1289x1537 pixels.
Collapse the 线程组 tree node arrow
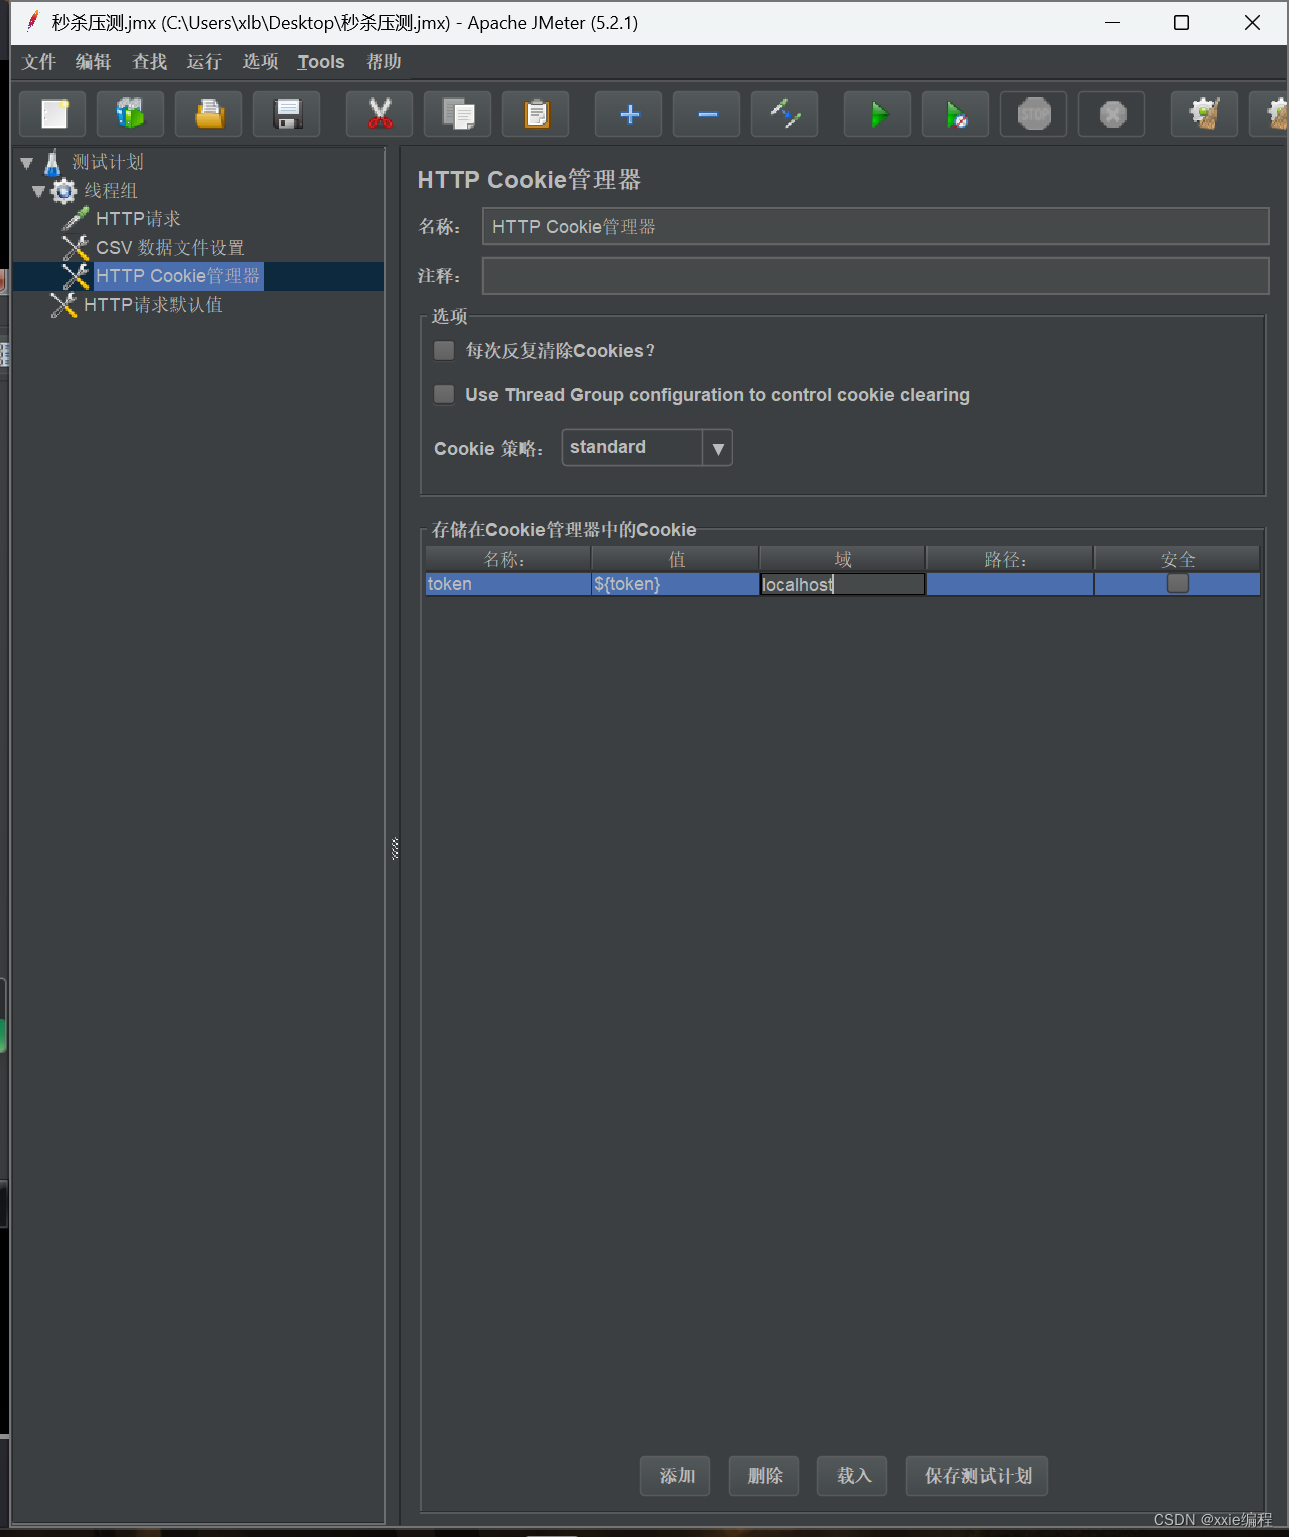[39, 191]
